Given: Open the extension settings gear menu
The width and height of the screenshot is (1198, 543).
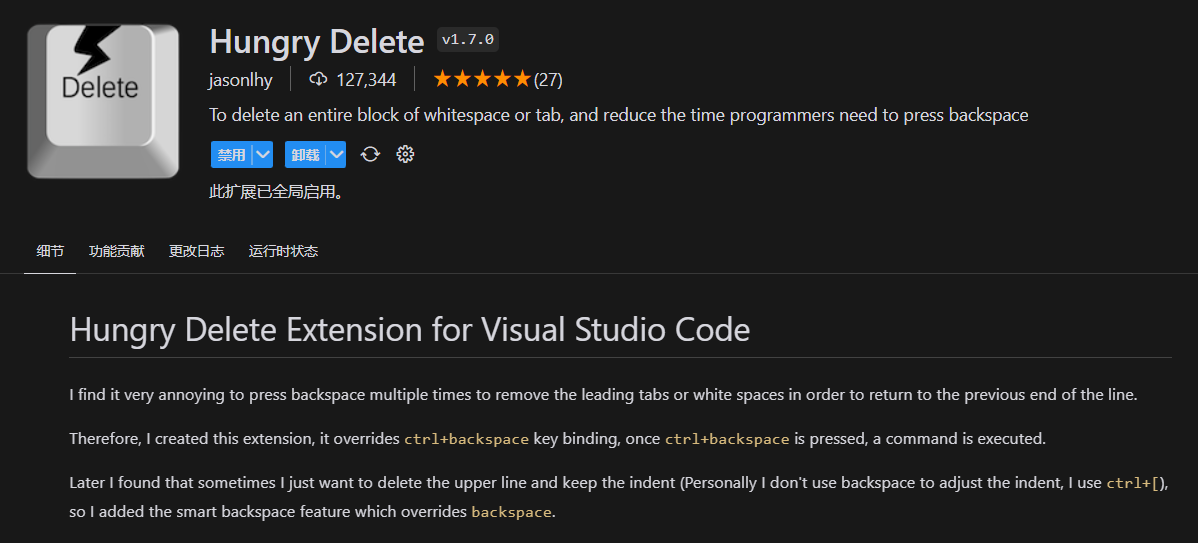Looking at the screenshot, I should pos(405,154).
